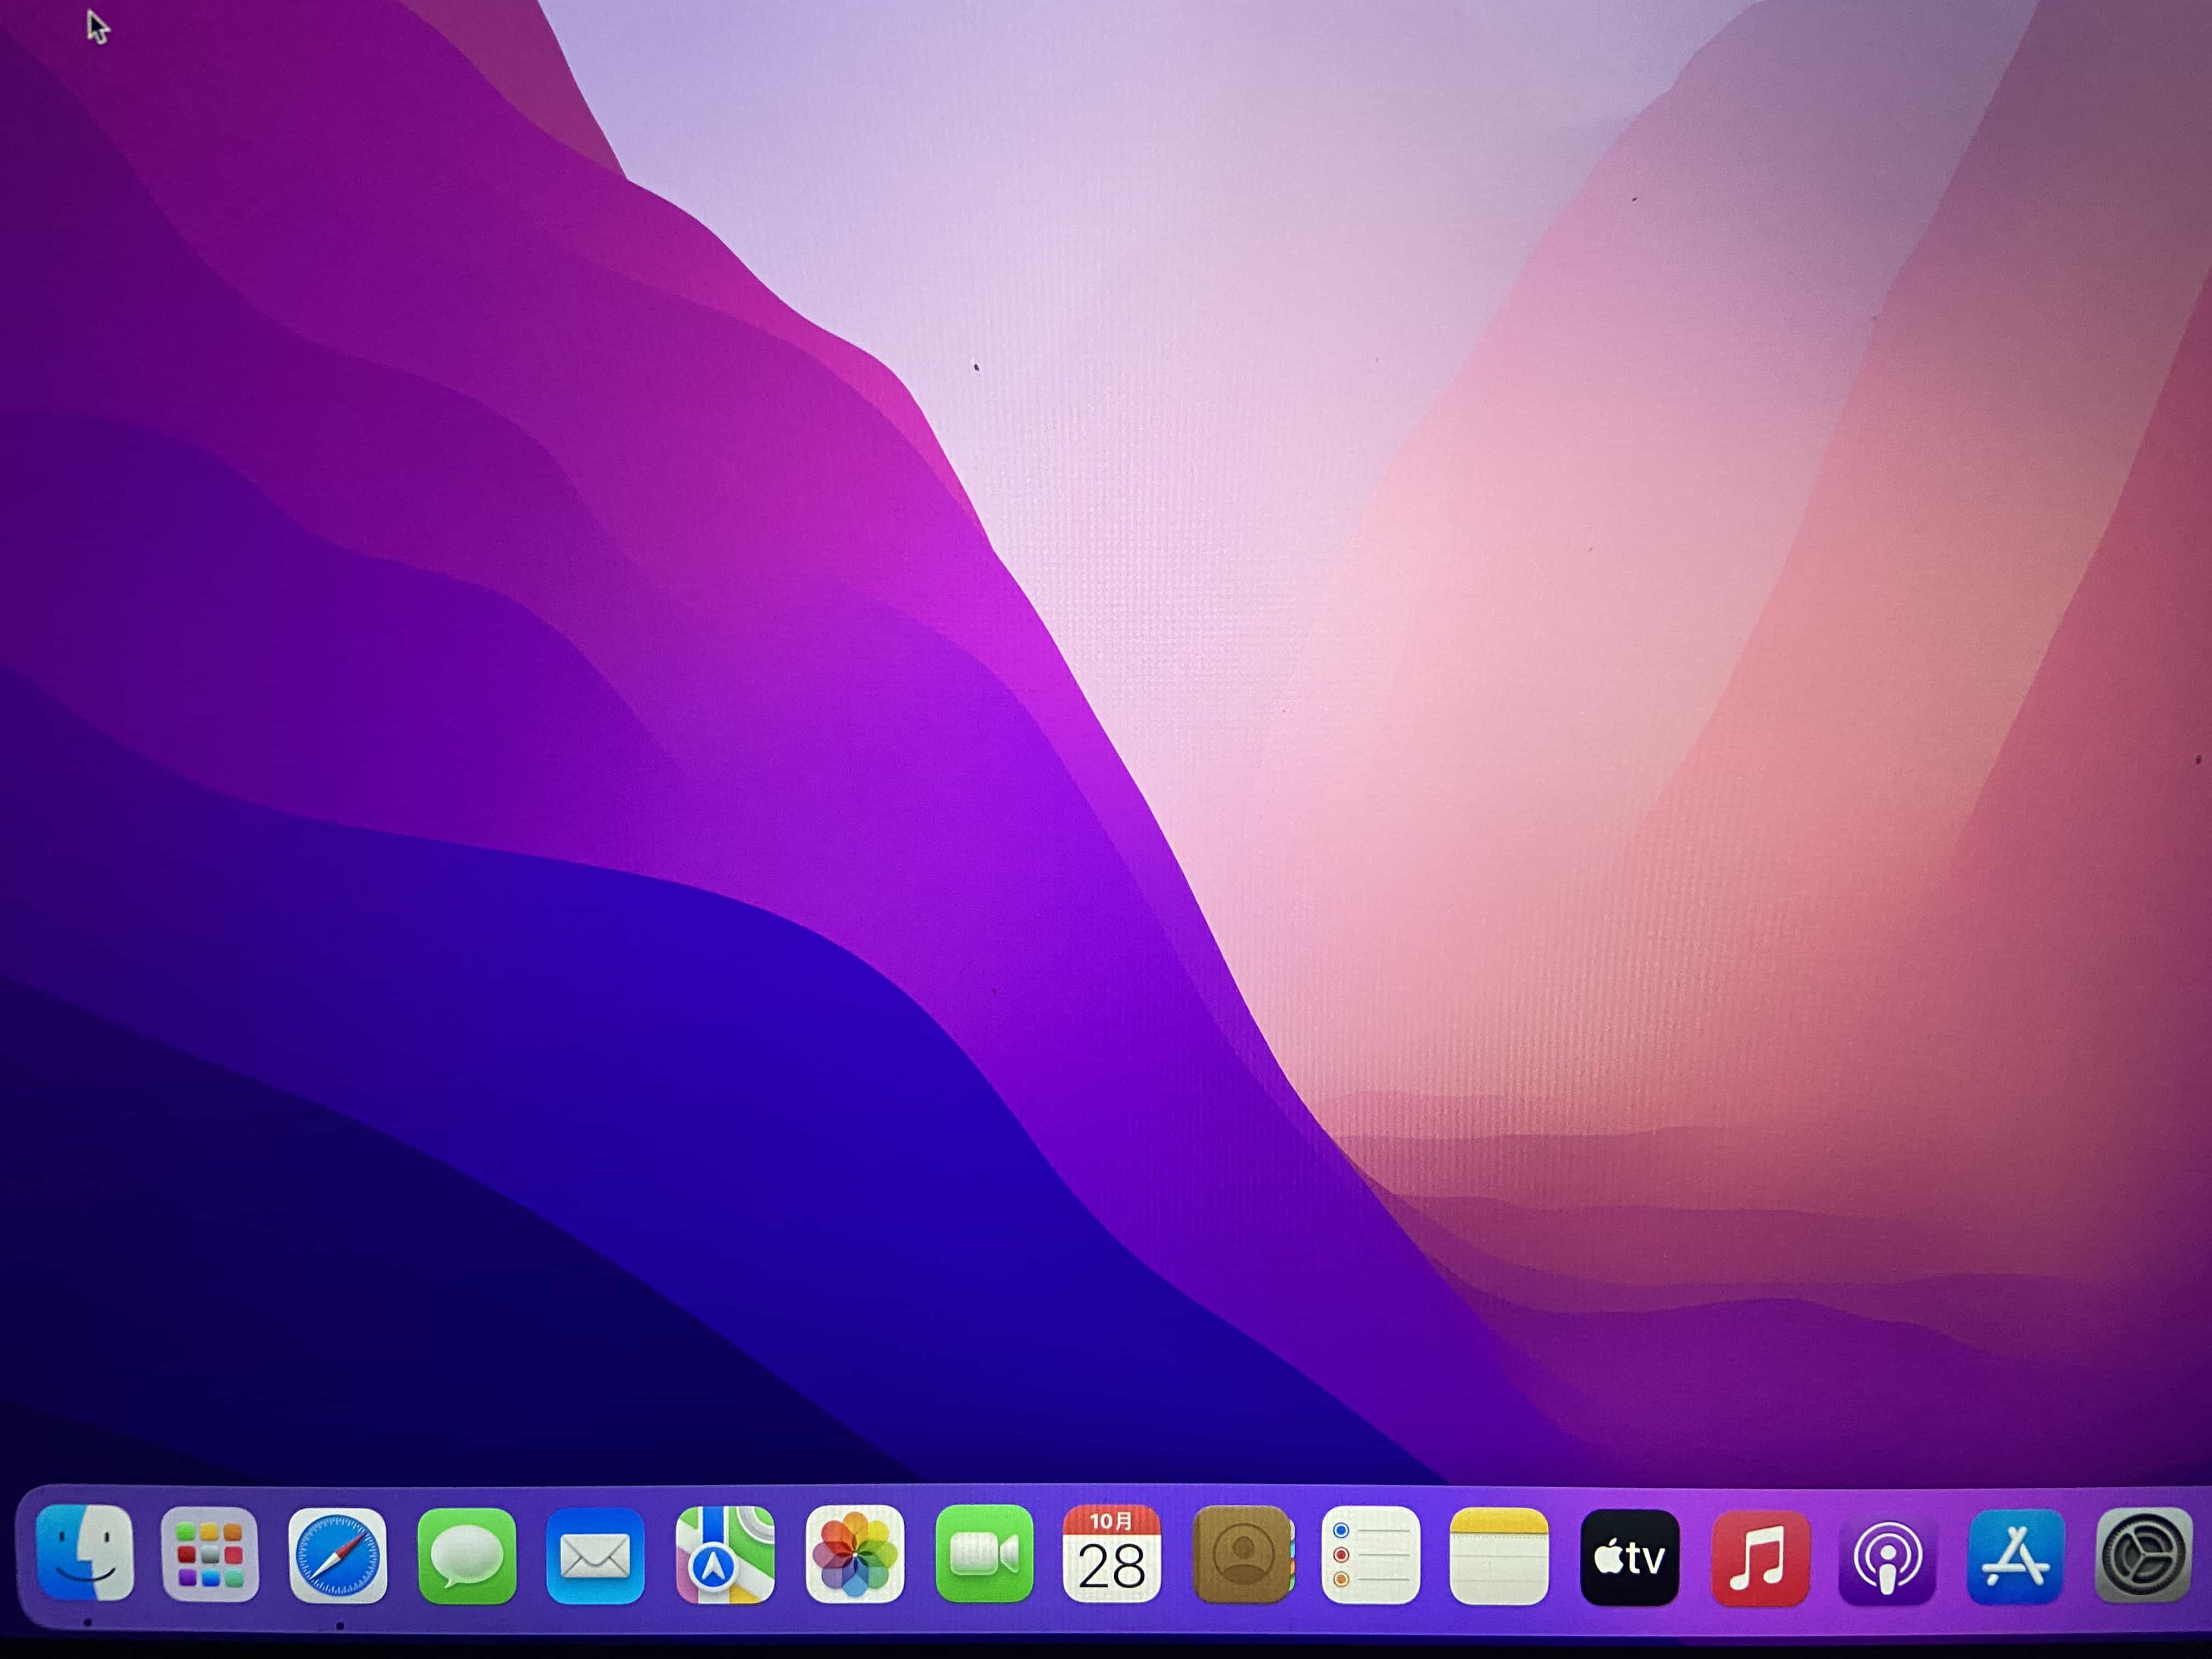Launch the App Store icon
The image size is (2212, 1659).
tap(2015, 1558)
